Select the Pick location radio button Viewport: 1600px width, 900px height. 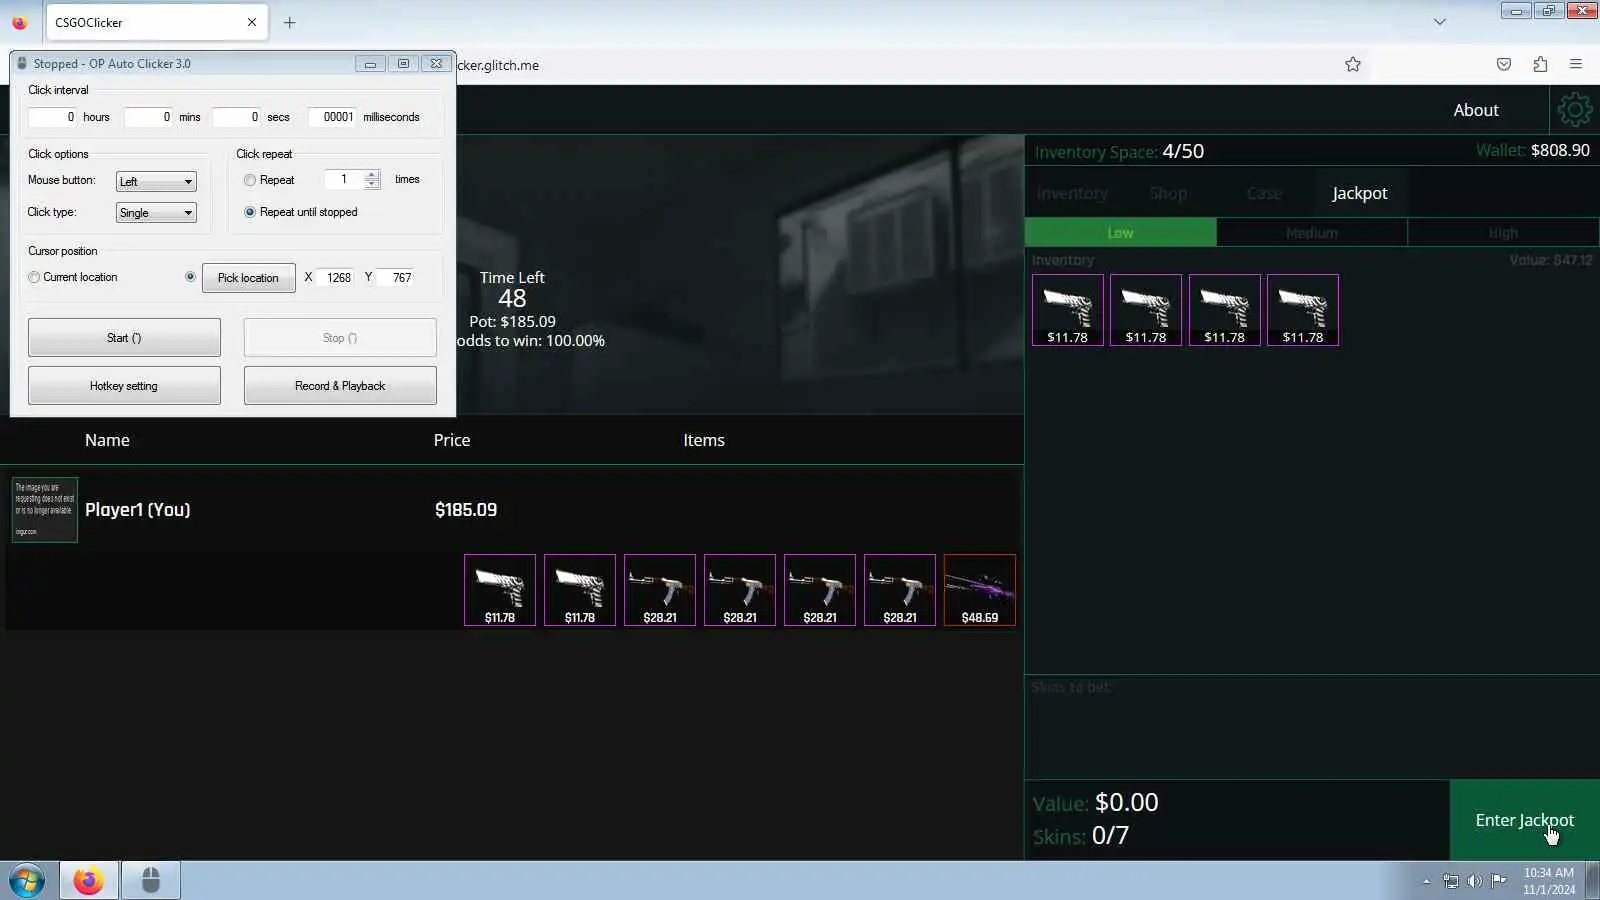coord(190,277)
